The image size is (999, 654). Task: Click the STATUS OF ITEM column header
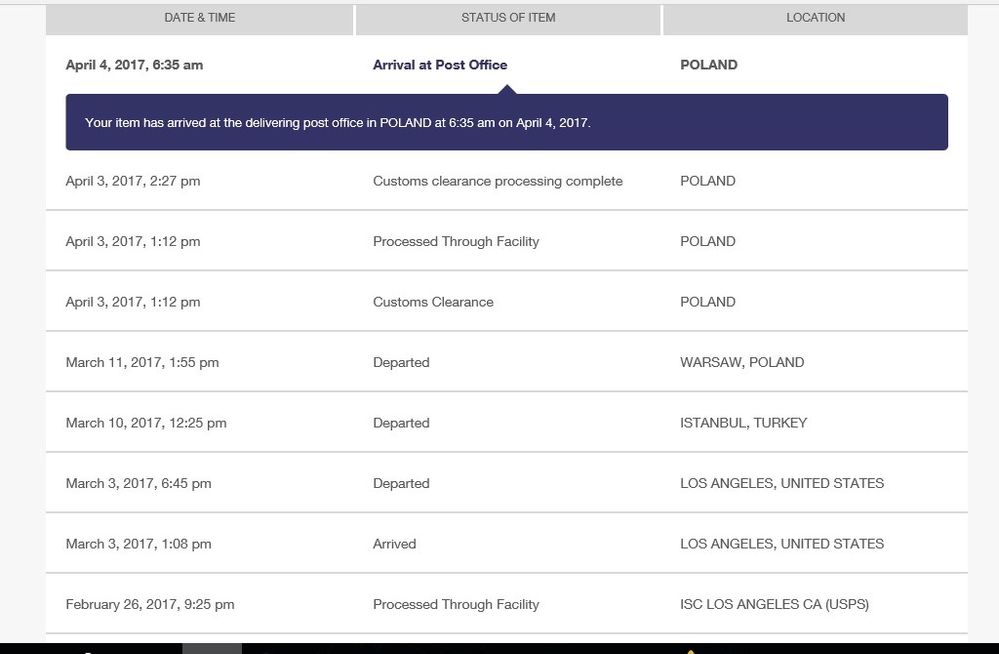pos(507,17)
